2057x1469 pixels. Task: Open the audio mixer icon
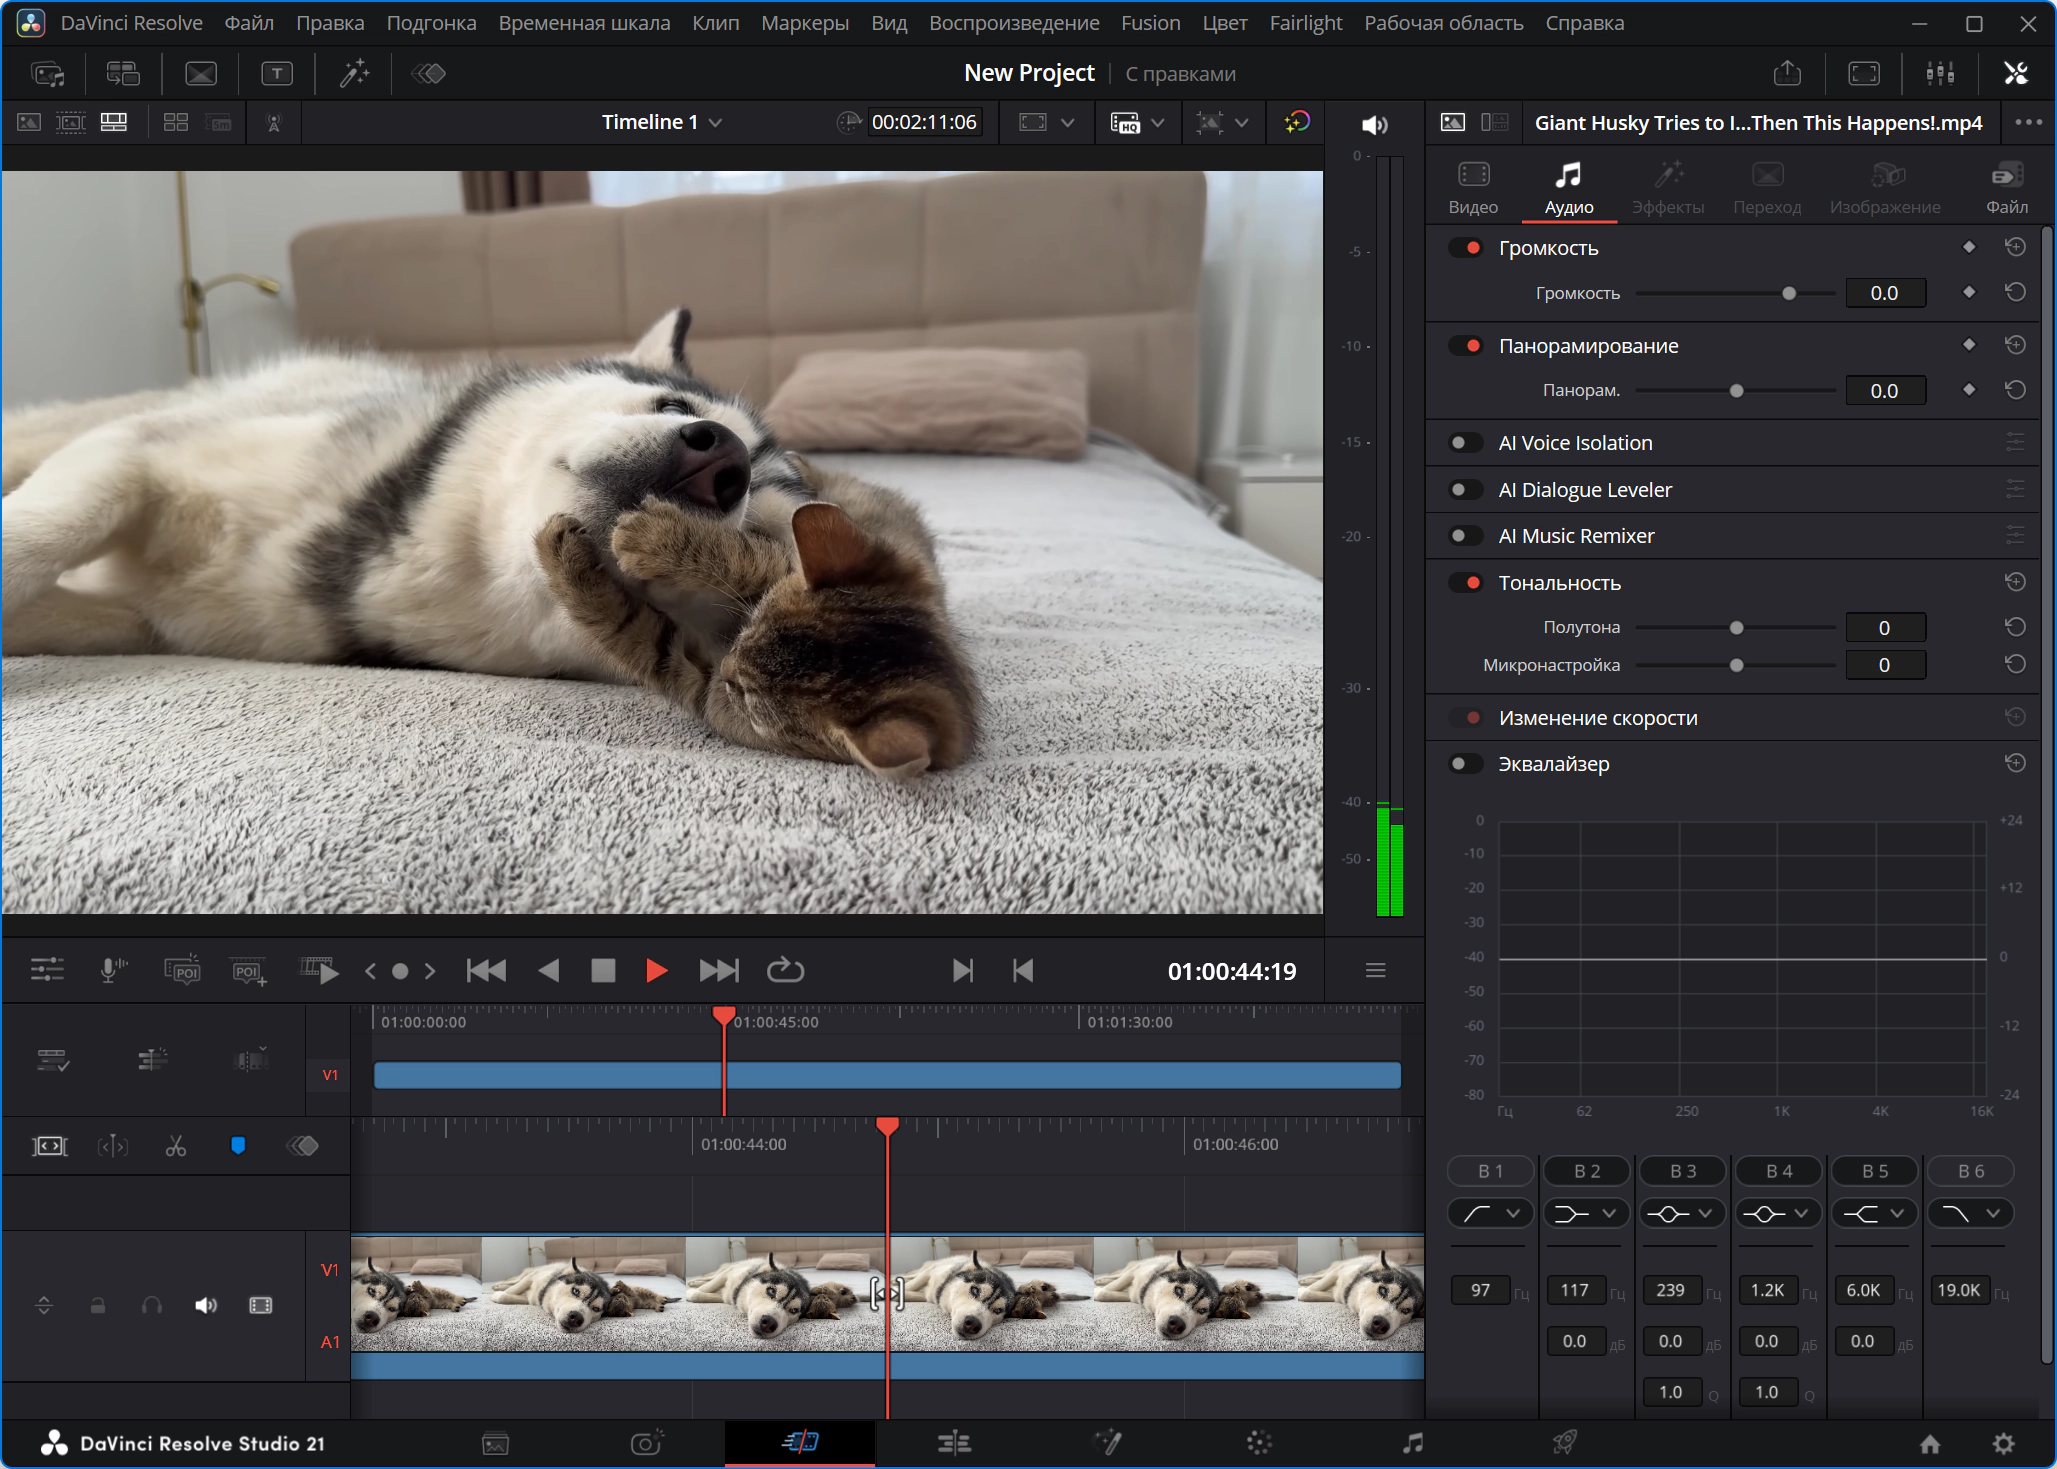tap(1940, 73)
